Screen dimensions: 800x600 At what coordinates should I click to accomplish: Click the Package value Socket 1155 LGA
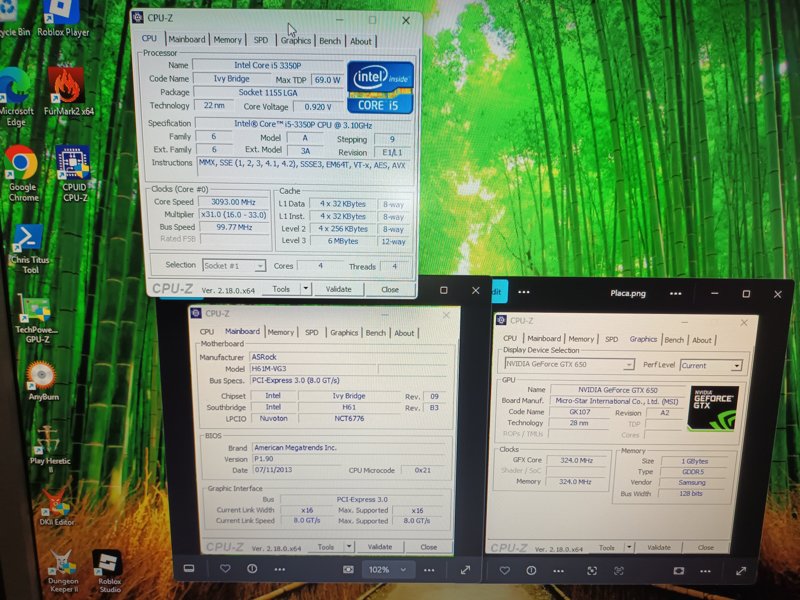(x=268, y=92)
